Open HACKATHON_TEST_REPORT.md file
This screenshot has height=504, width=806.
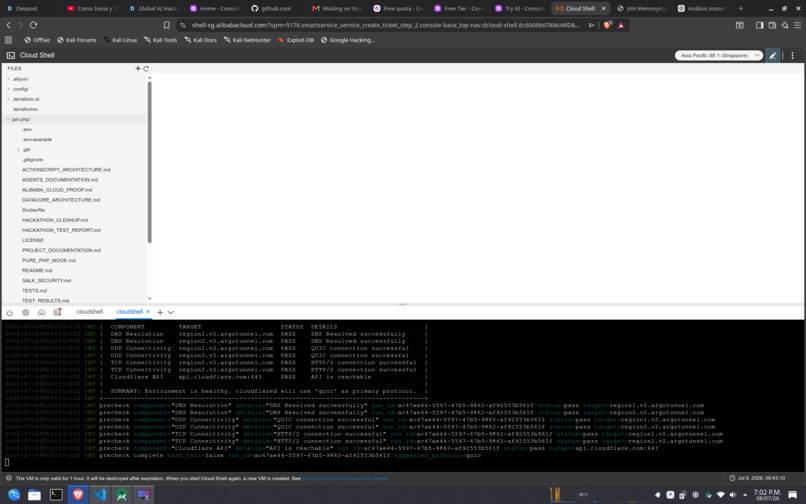pyautogui.click(x=61, y=230)
